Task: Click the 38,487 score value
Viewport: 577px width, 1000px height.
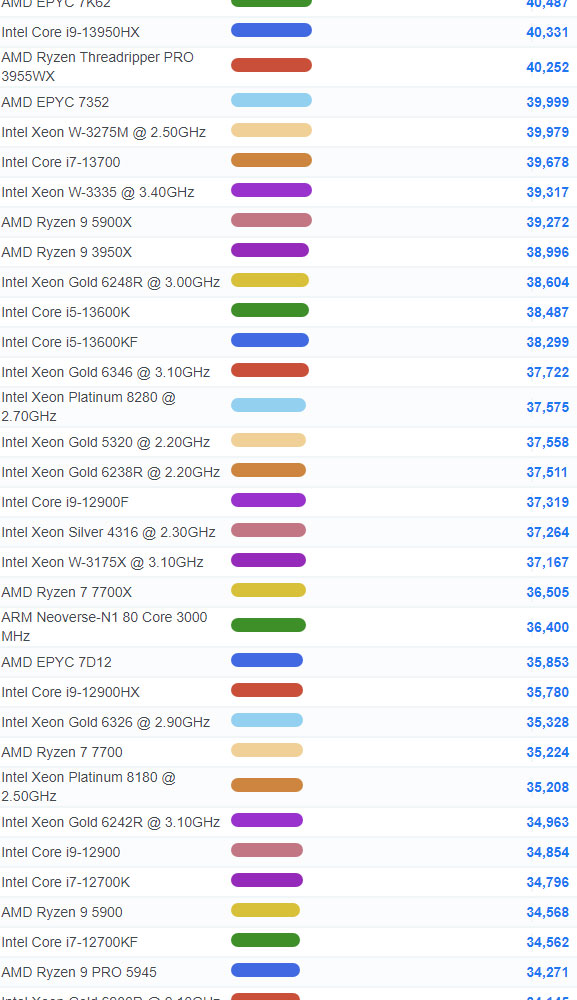Action: 547,312
